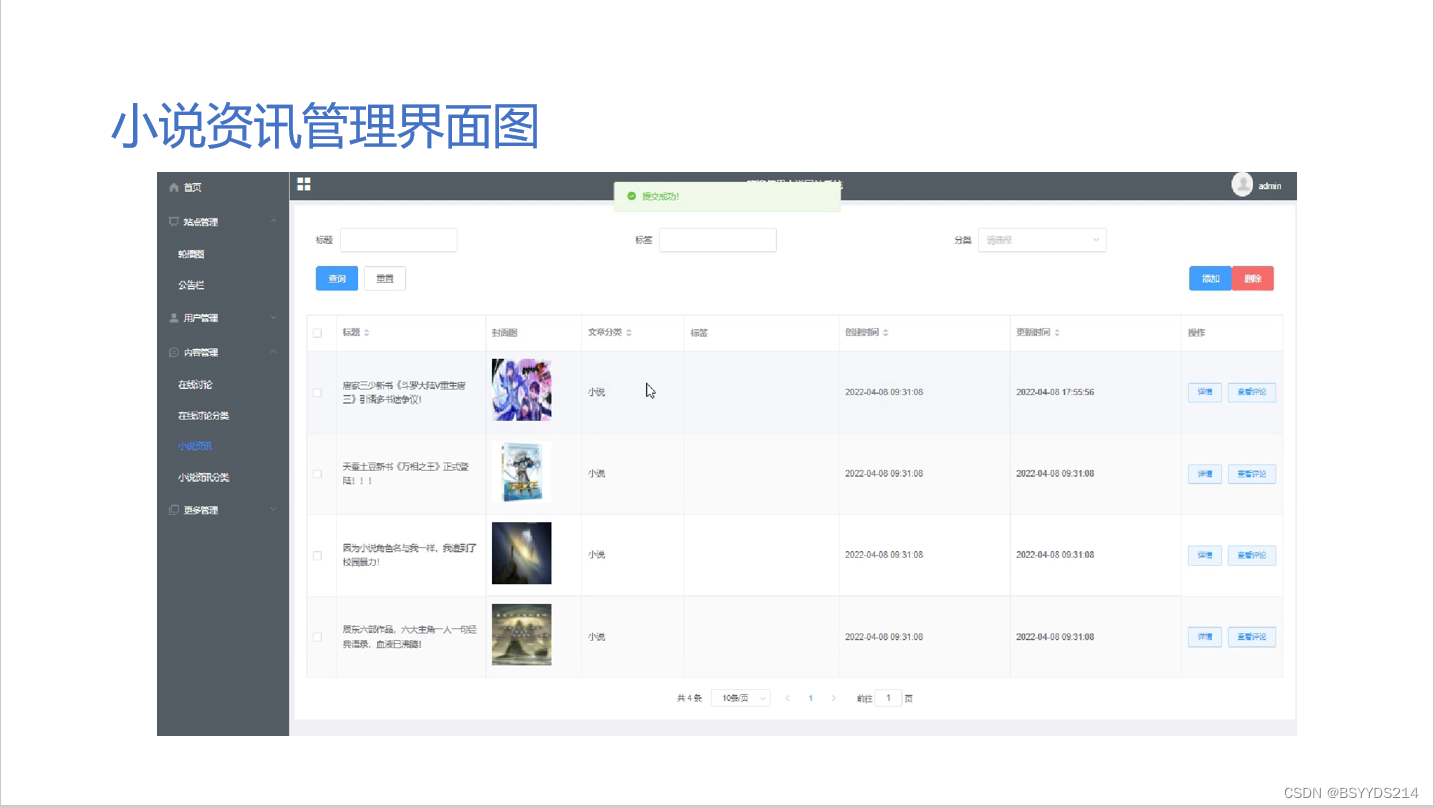
Task: Go to previous page arrow
Action: [x=788, y=698]
